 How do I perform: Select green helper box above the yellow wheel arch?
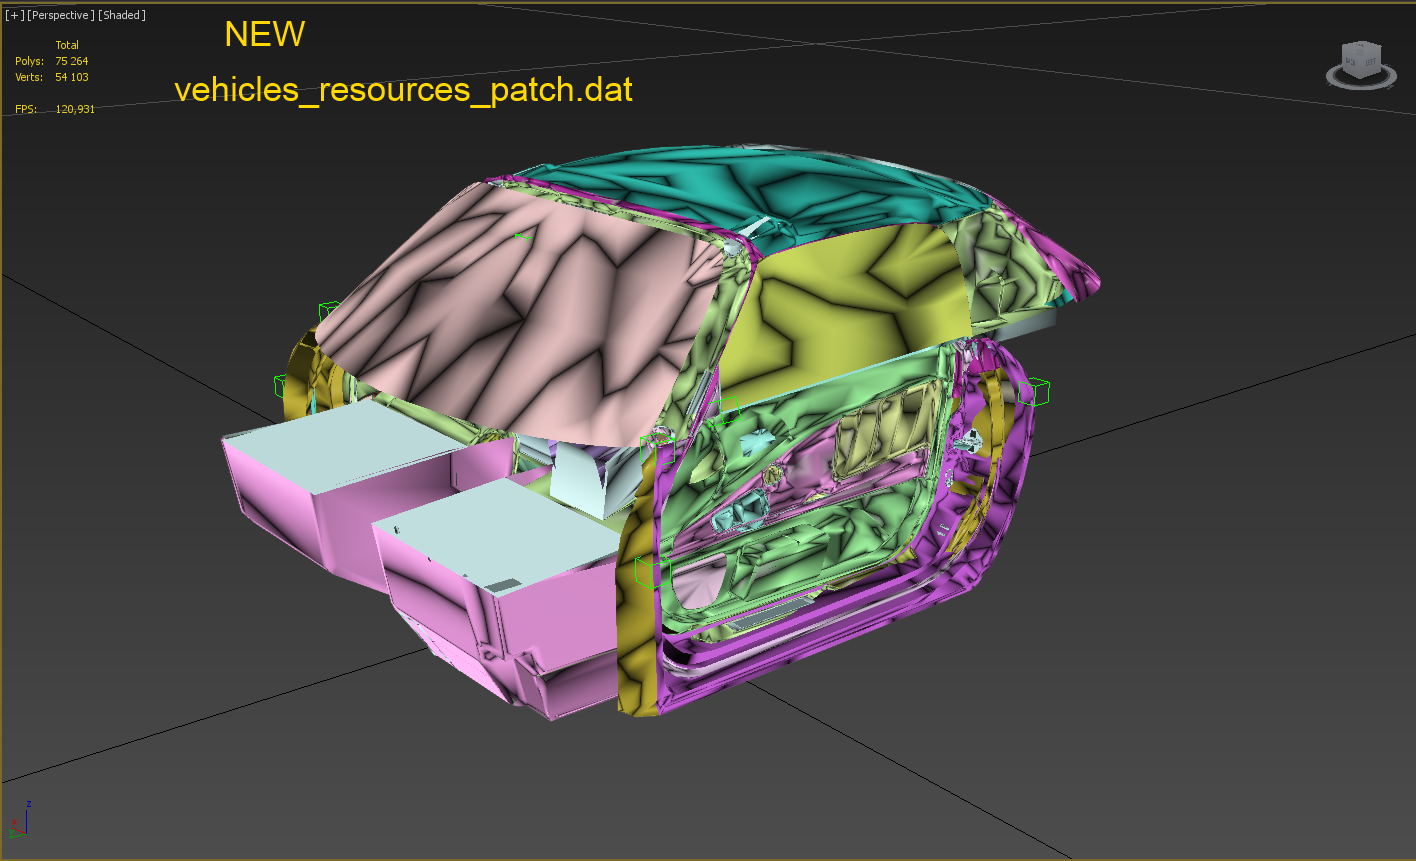328,312
